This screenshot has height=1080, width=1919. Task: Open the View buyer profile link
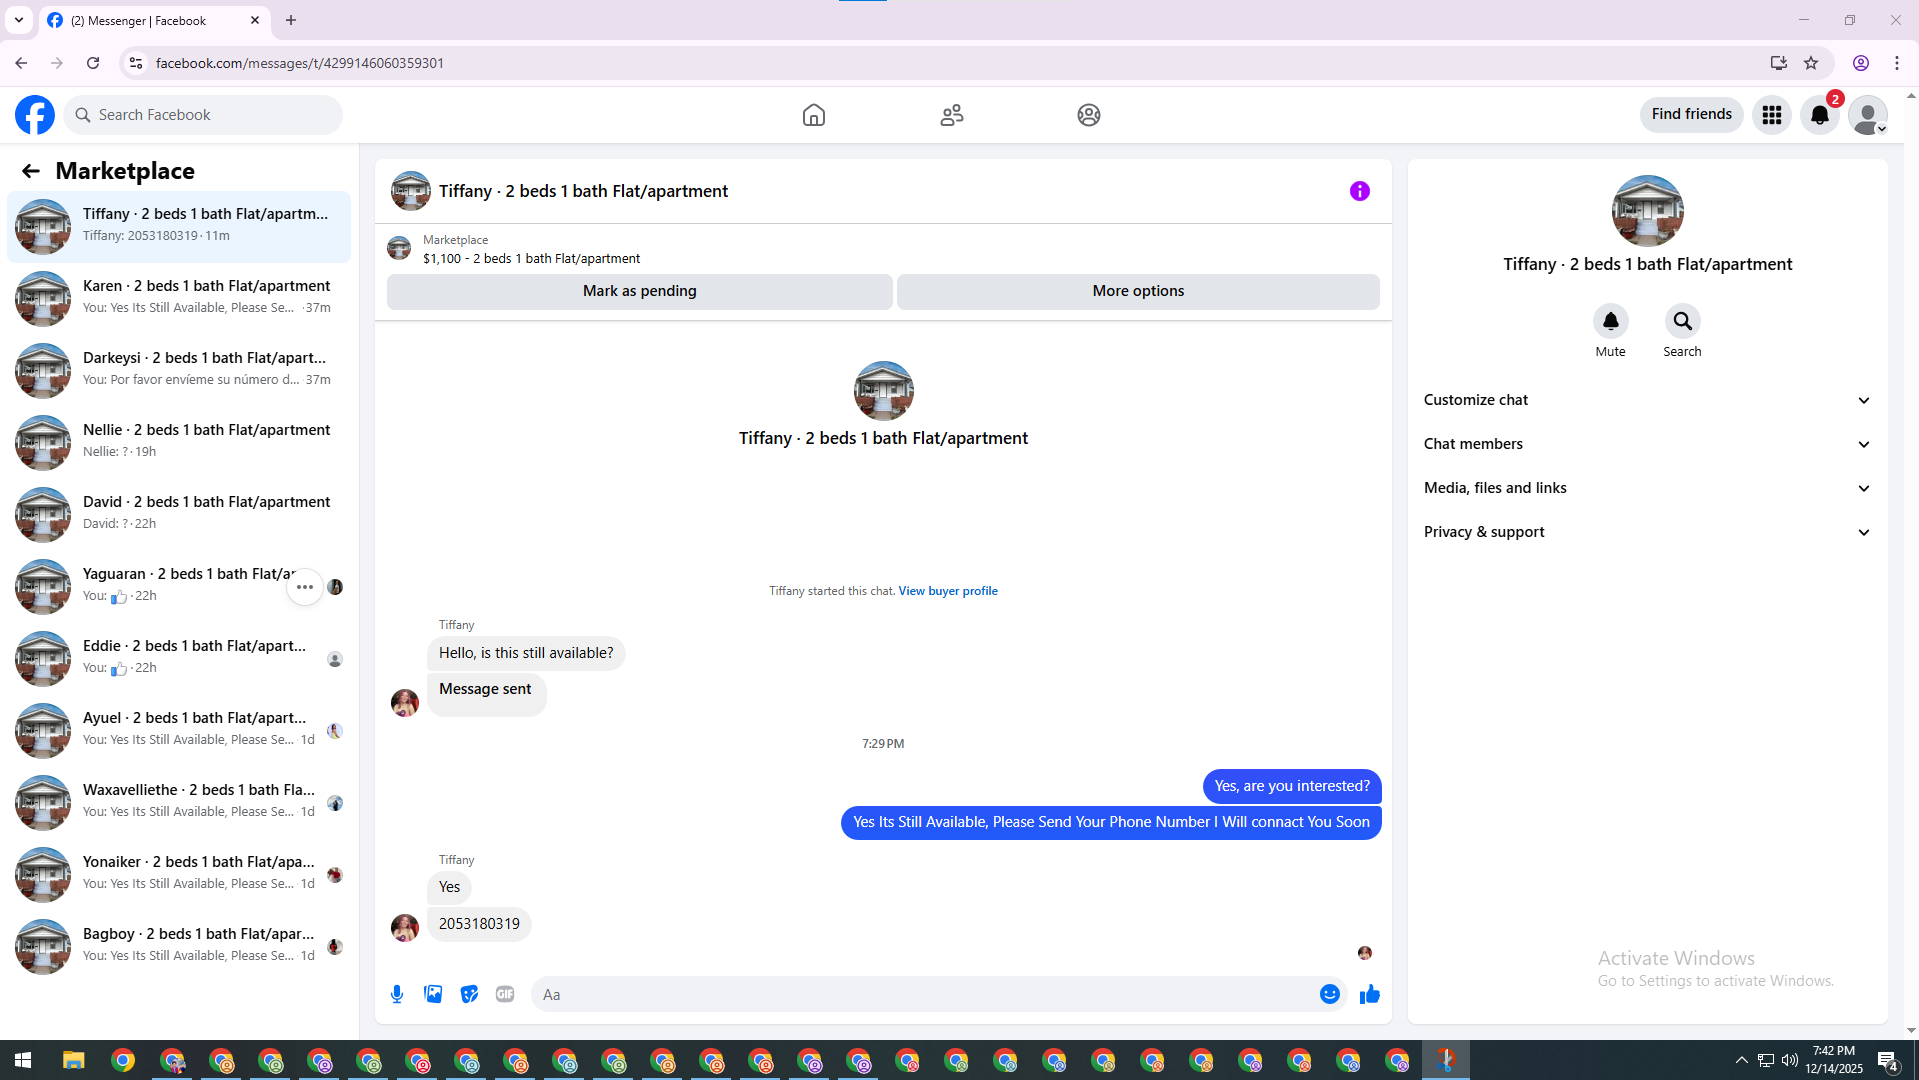point(947,591)
